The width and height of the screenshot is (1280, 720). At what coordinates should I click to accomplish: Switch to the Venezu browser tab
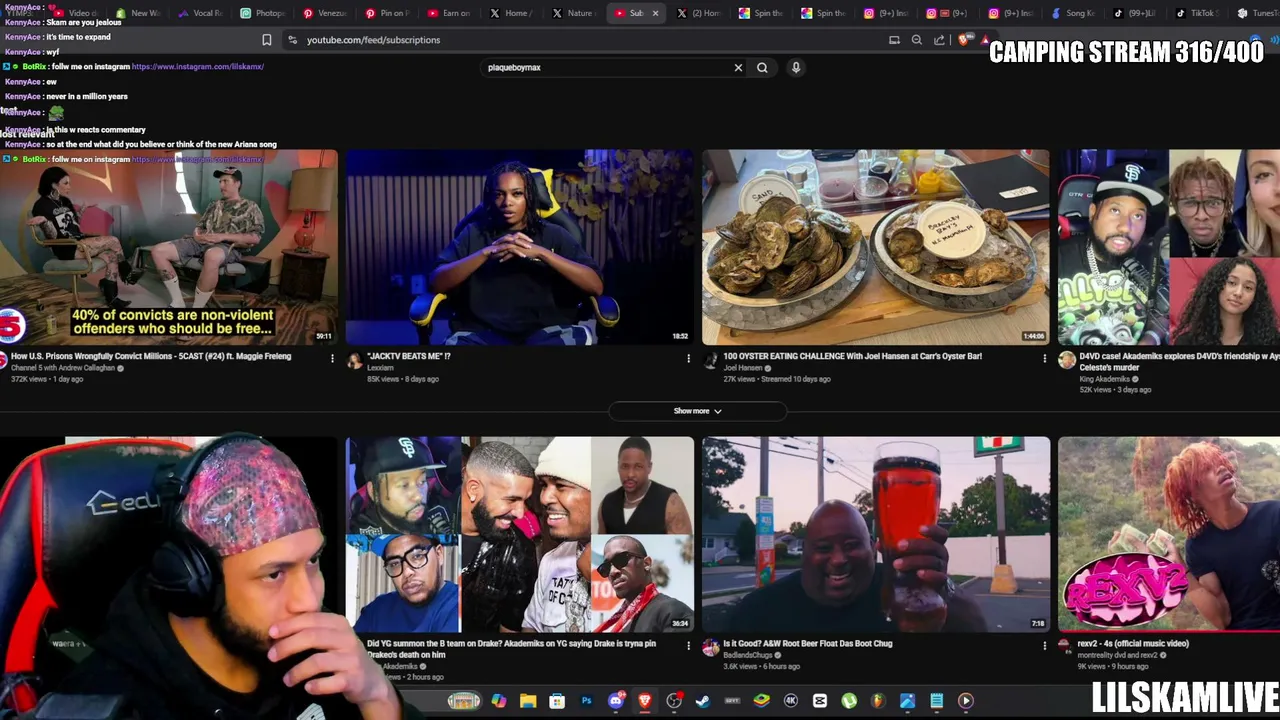coord(325,13)
